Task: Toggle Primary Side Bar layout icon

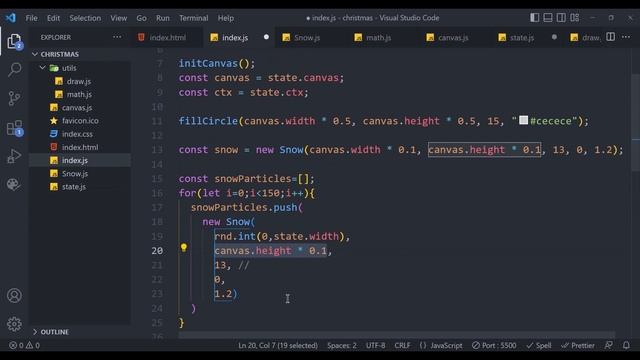Action: point(534,18)
